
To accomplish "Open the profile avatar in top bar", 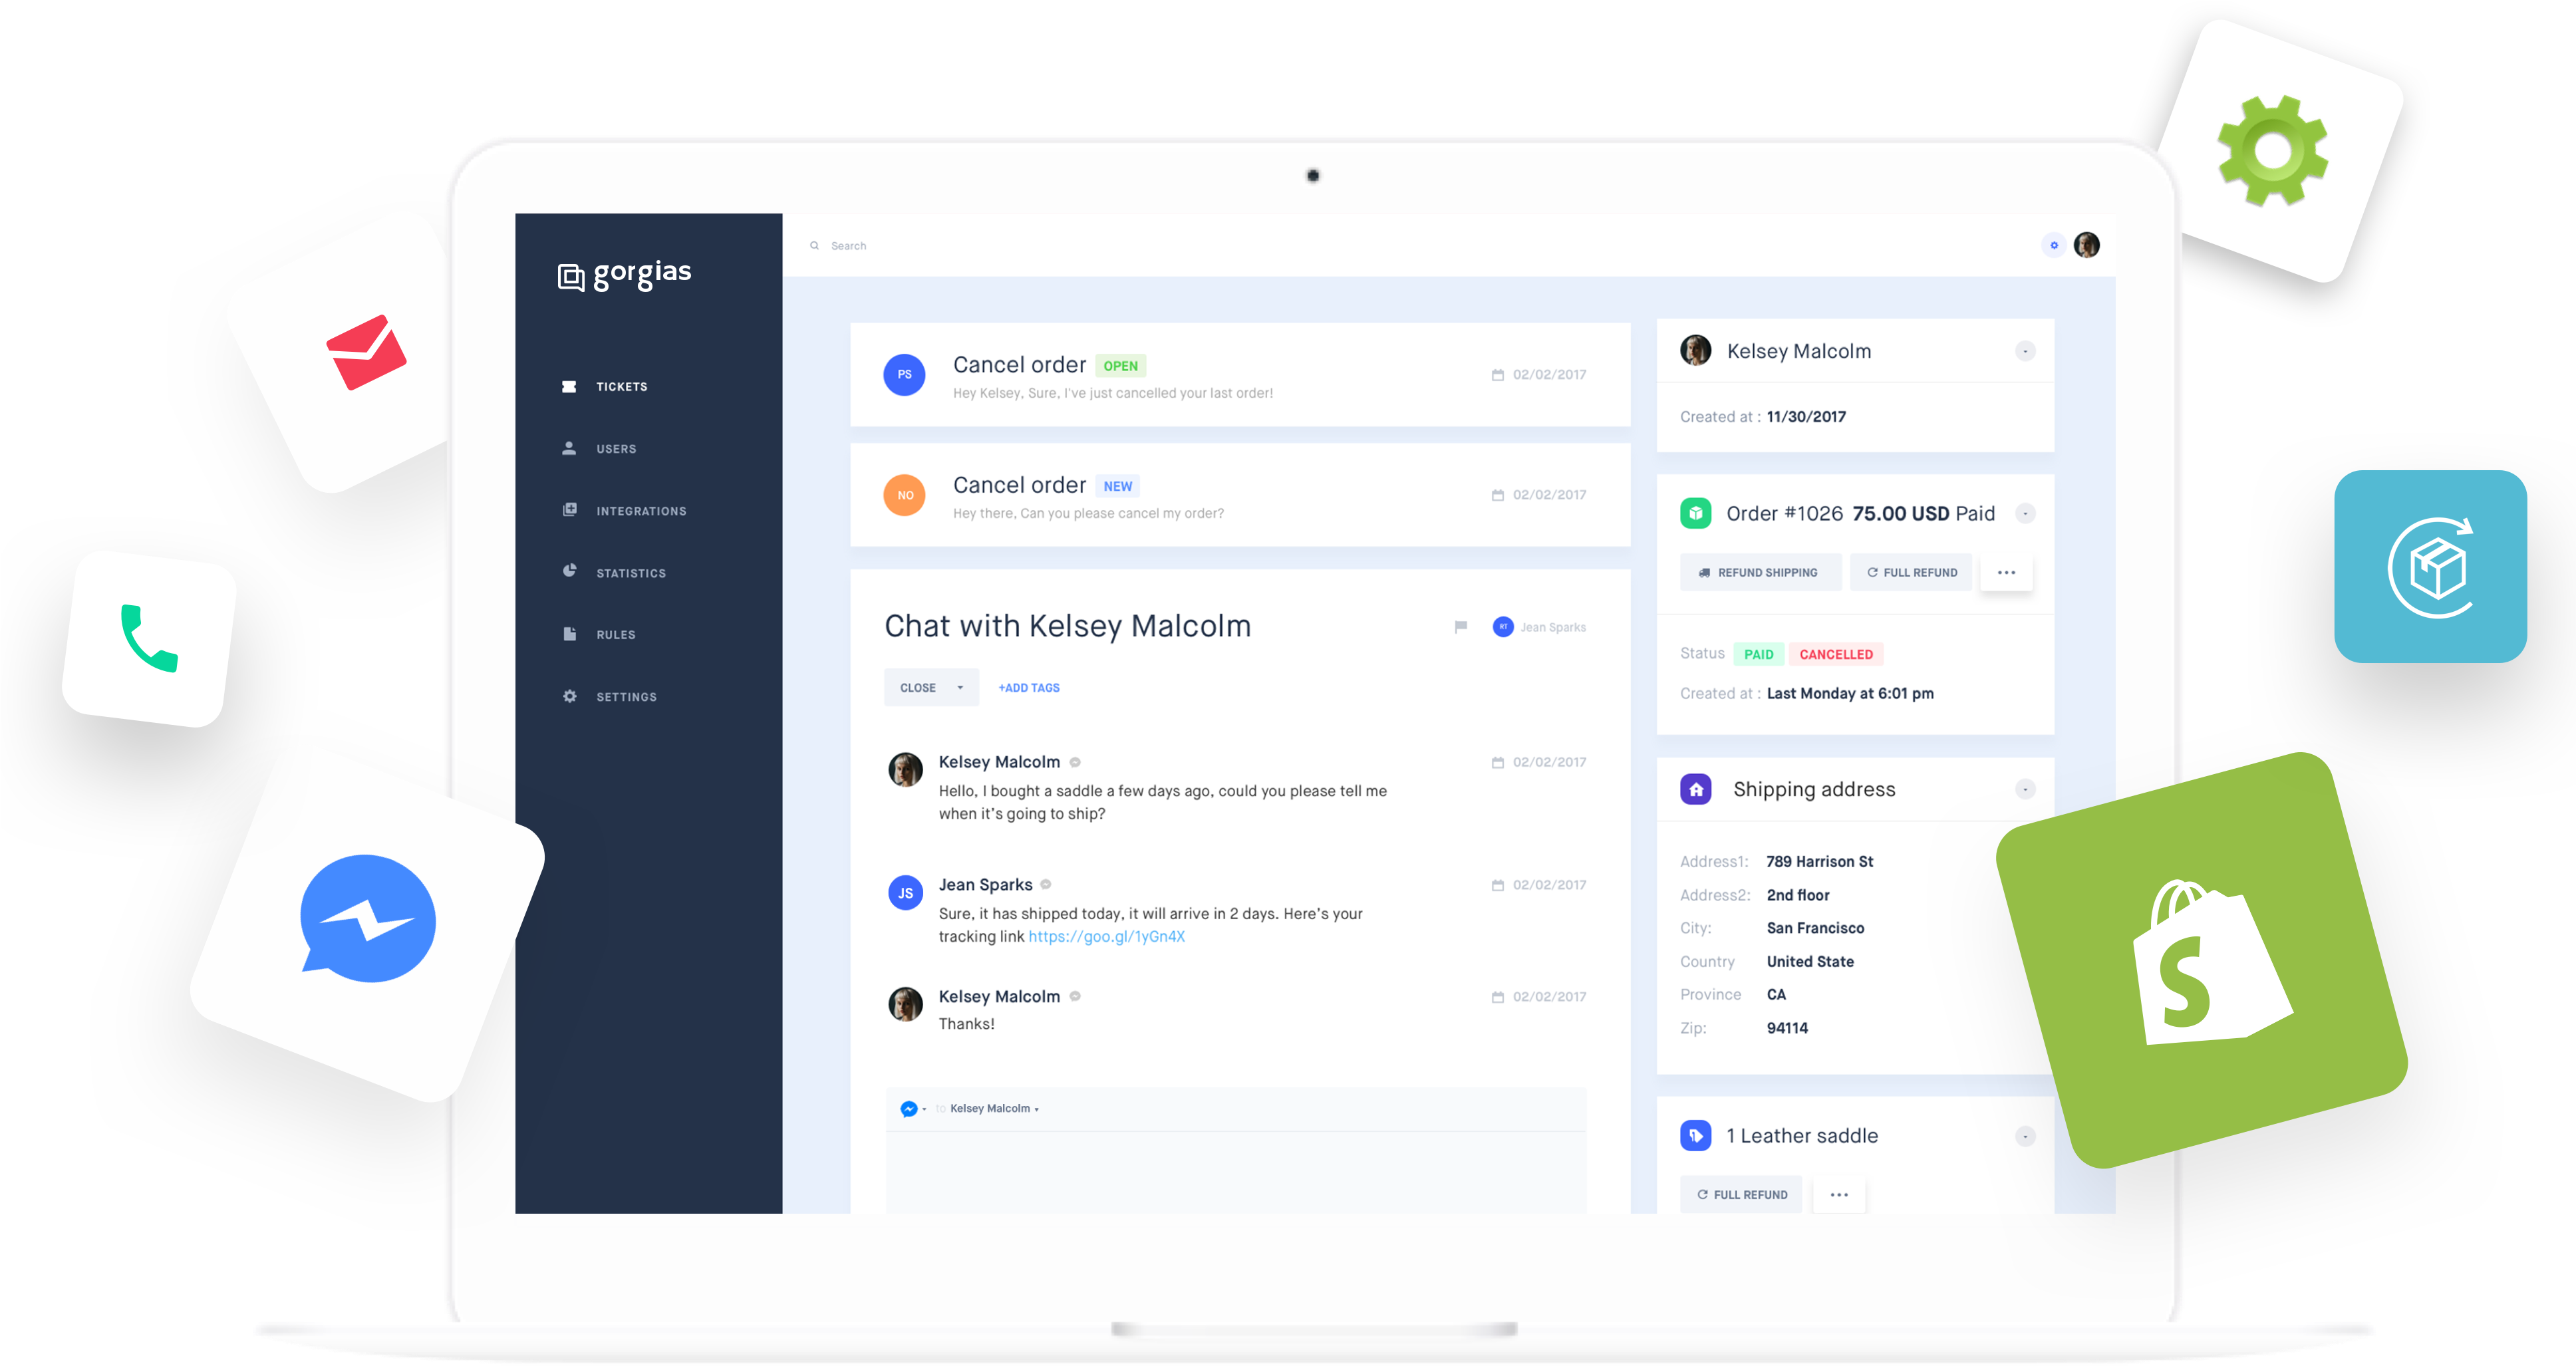I will [2086, 245].
